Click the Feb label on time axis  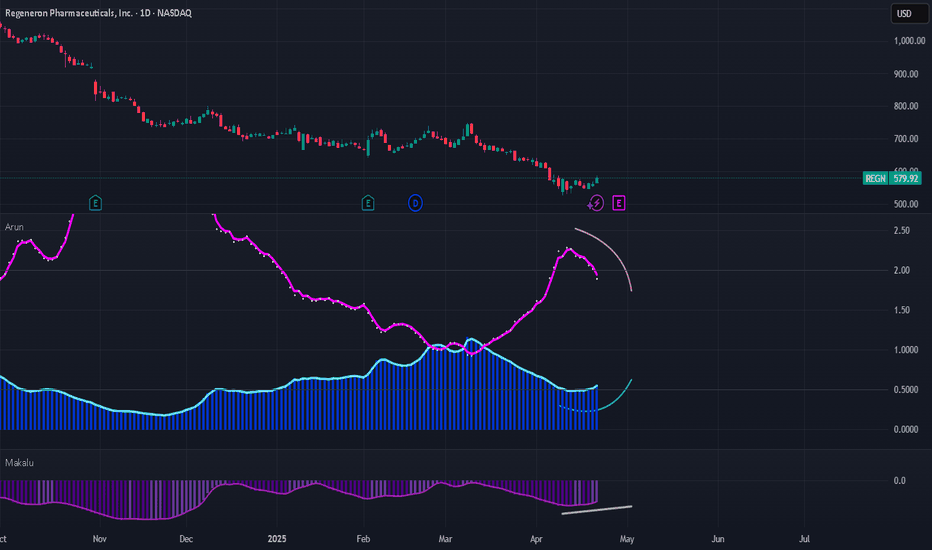[363, 539]
